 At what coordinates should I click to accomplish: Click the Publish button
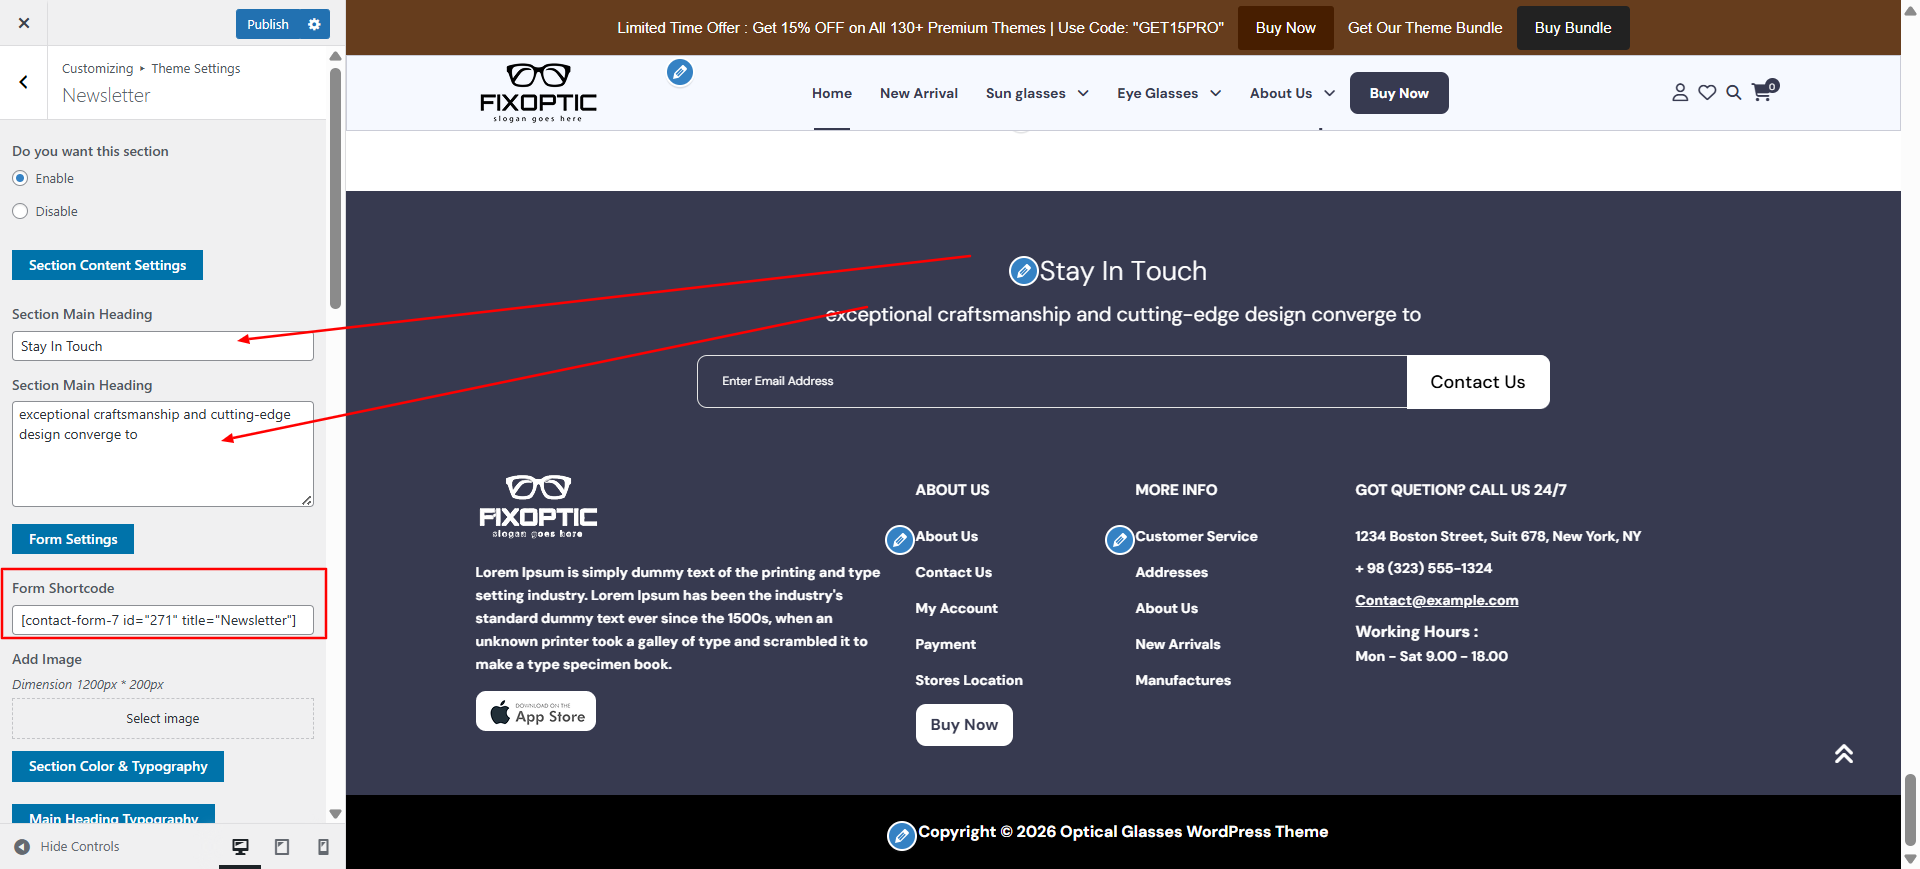(268, 24)
